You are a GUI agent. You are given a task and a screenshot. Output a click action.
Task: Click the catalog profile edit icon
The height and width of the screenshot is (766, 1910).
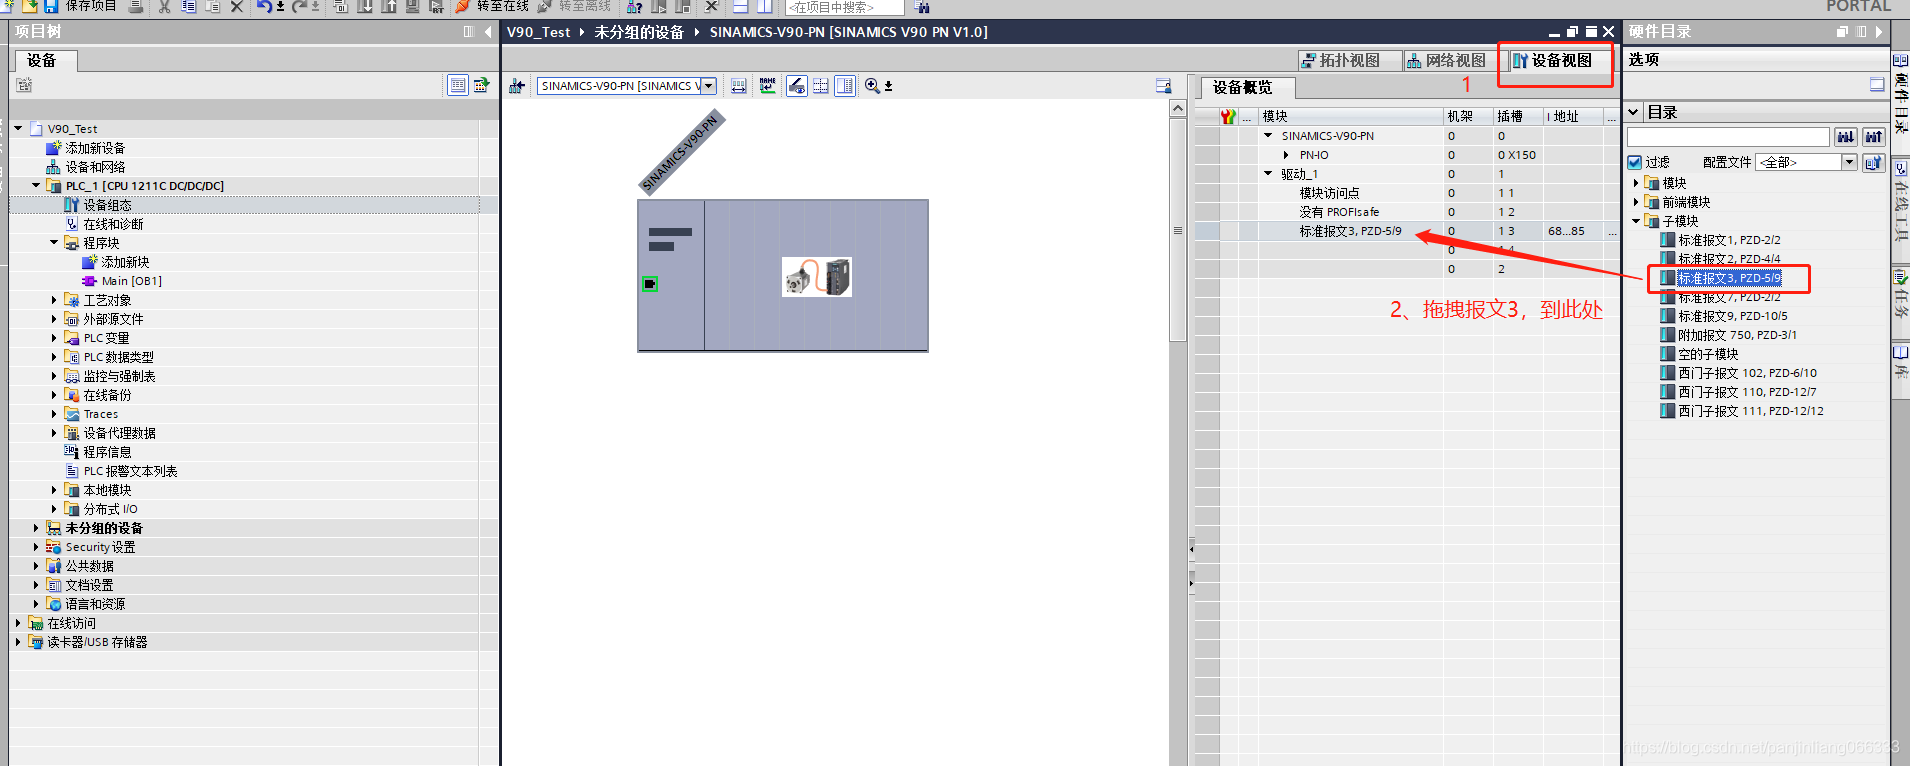[x=1874, y=162]
